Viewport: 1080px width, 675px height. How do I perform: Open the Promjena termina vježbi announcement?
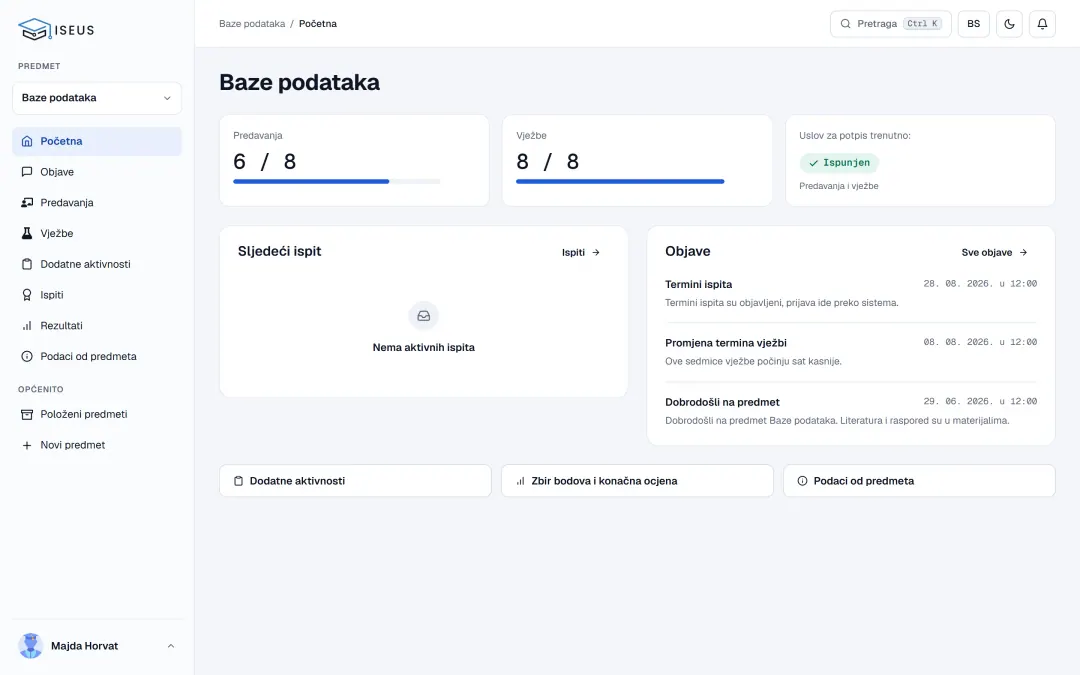[851, 352]
